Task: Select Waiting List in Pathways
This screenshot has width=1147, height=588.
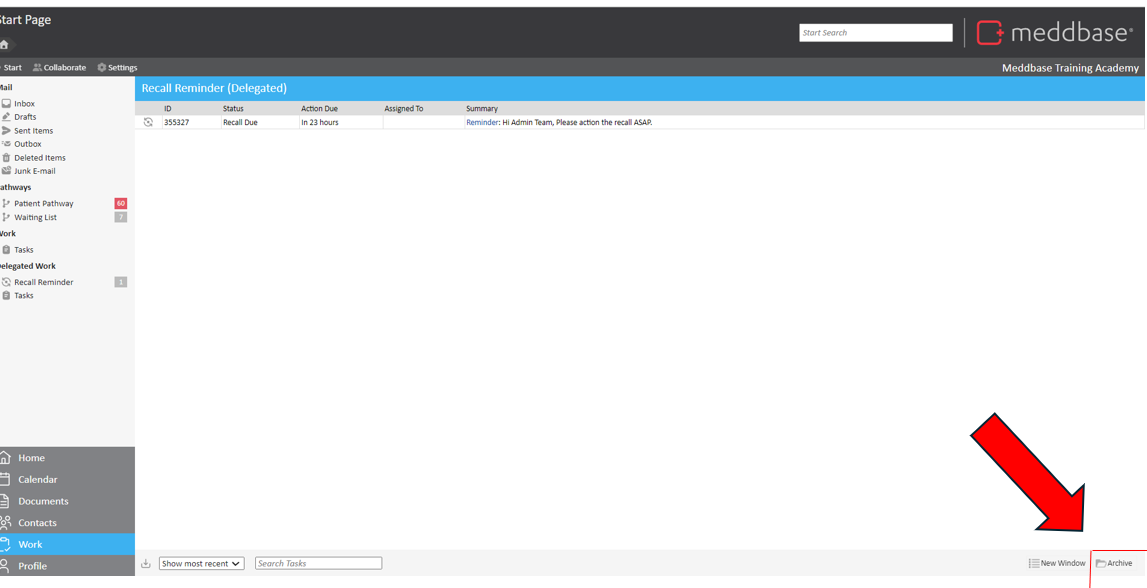Action: [35, 217]
